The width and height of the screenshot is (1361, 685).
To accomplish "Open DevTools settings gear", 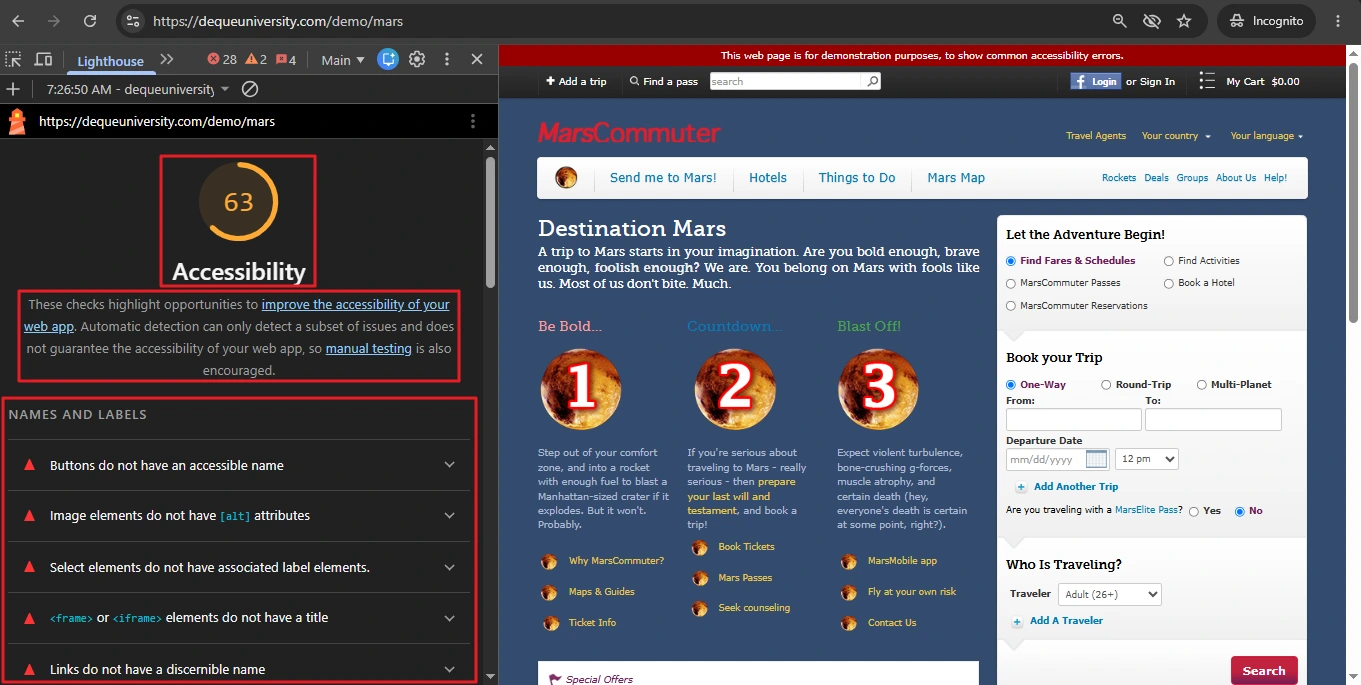I will click(417, 60).
